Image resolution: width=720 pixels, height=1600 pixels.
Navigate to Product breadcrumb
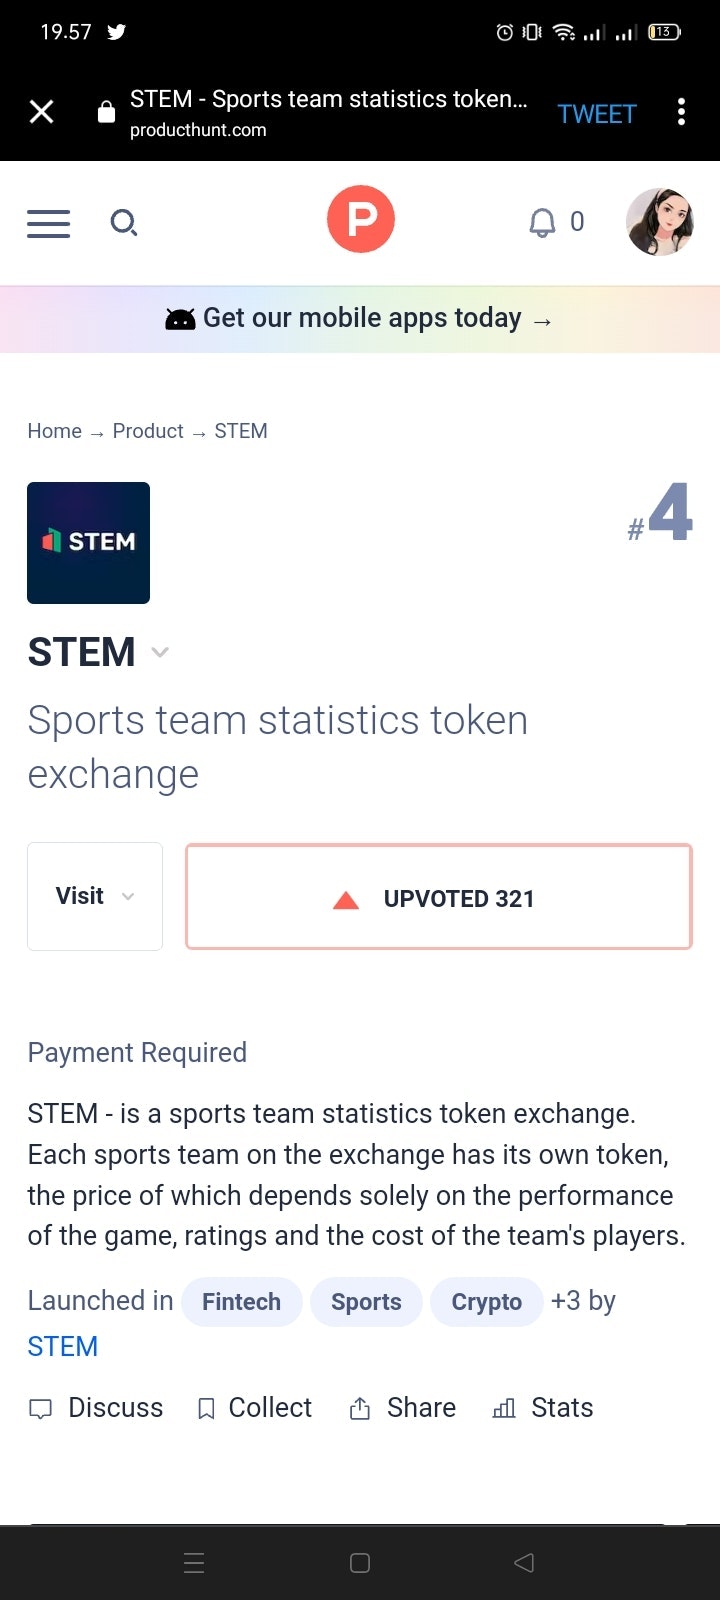click(x=148, y=431)
